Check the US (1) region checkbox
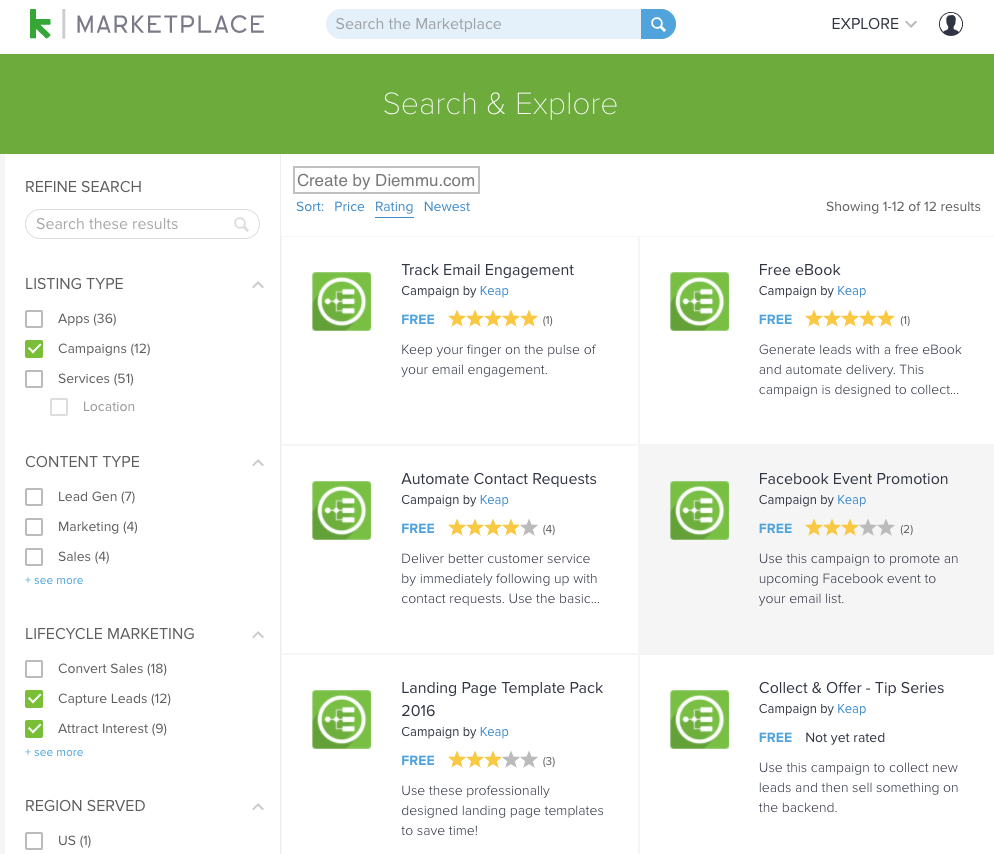Screen dimensions: 994x854 pos(34,841)
